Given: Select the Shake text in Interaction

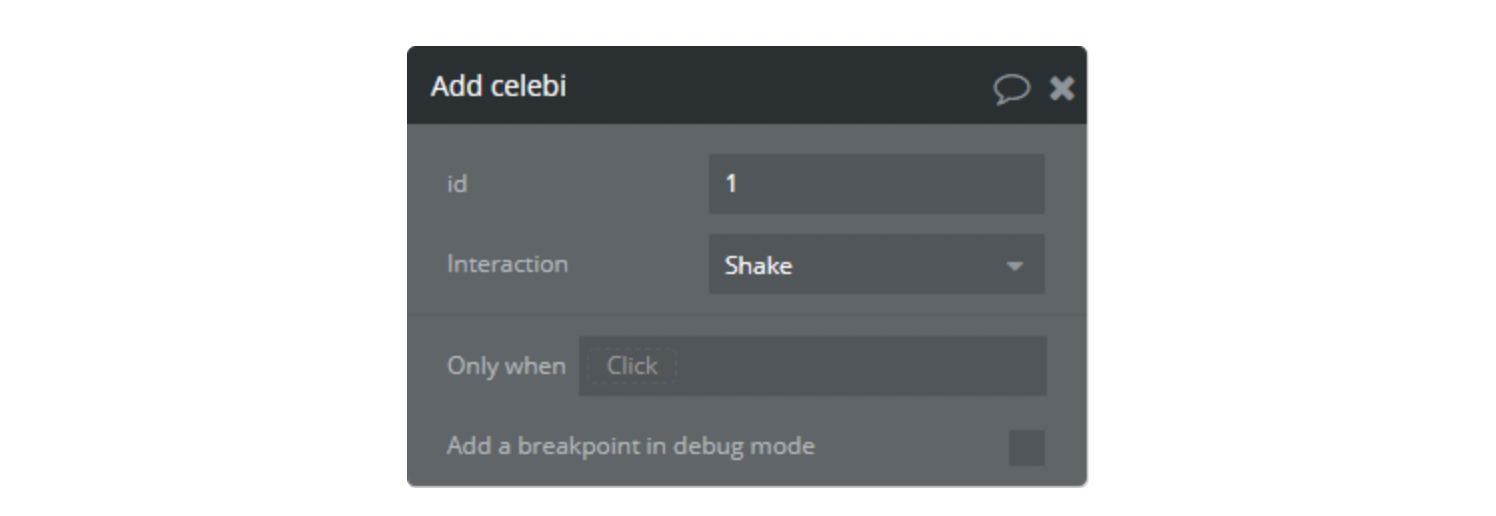Looking at the screenshot, I should [758, 266].
